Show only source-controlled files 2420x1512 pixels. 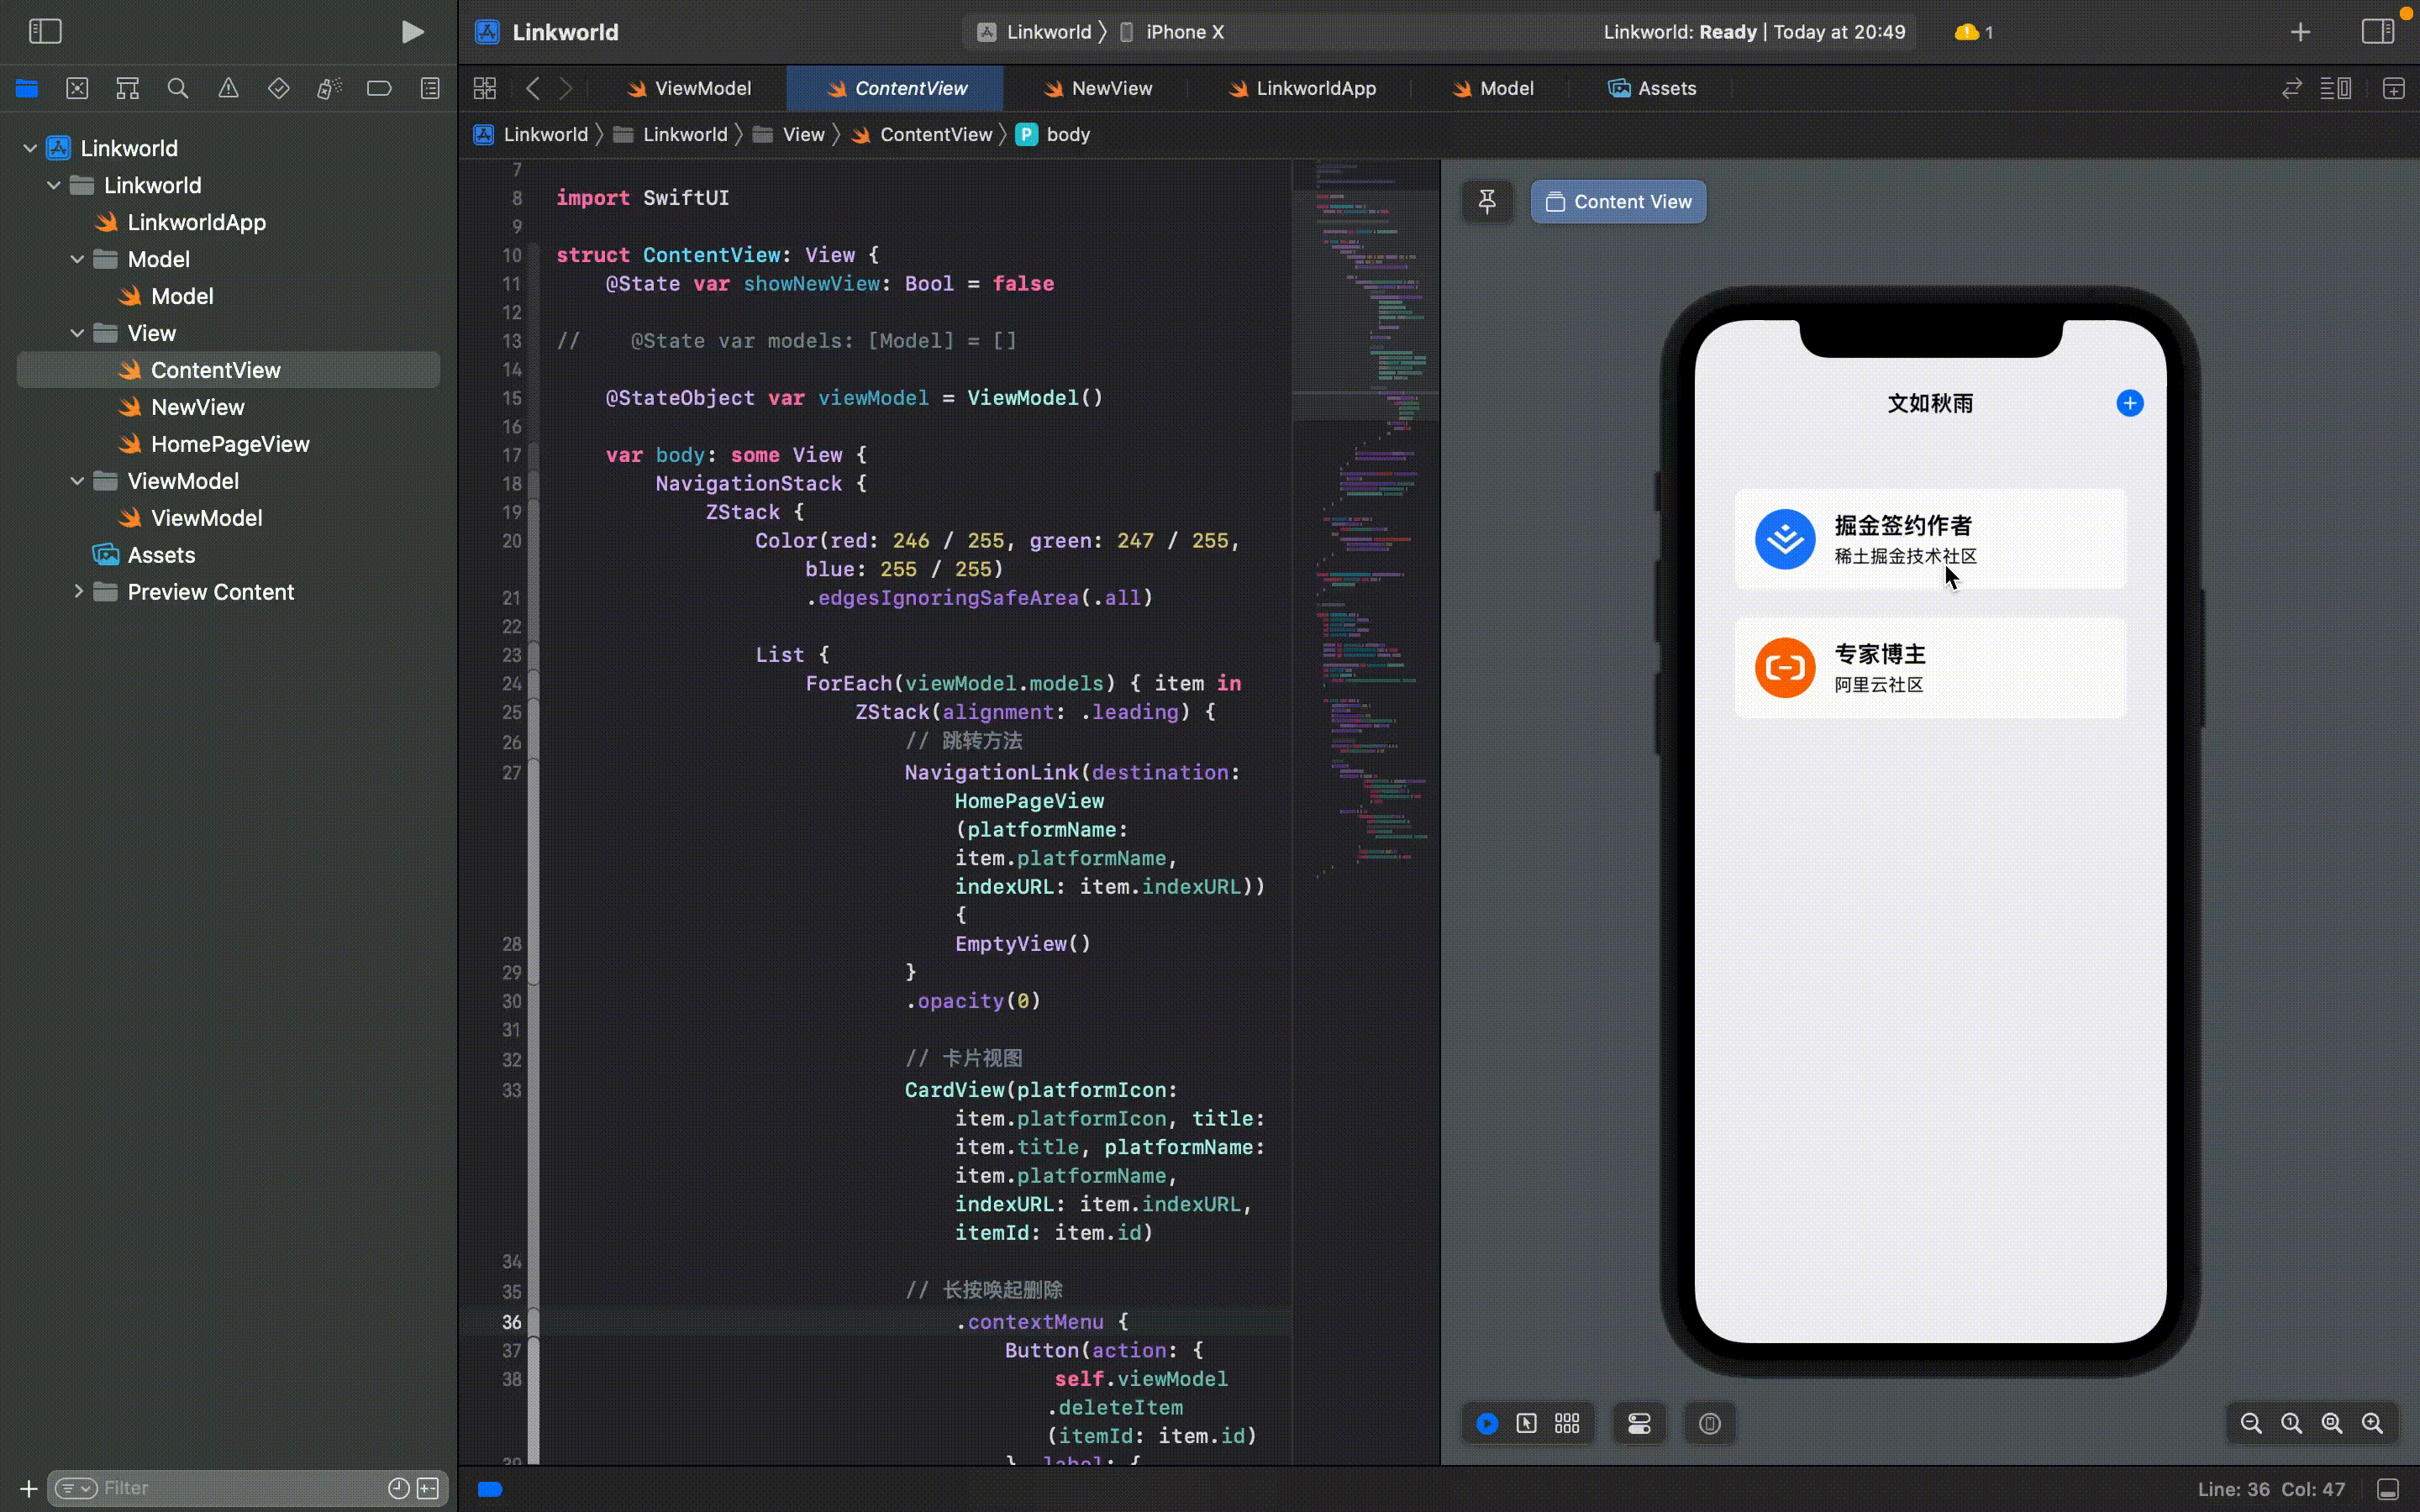click(428, 1488)
